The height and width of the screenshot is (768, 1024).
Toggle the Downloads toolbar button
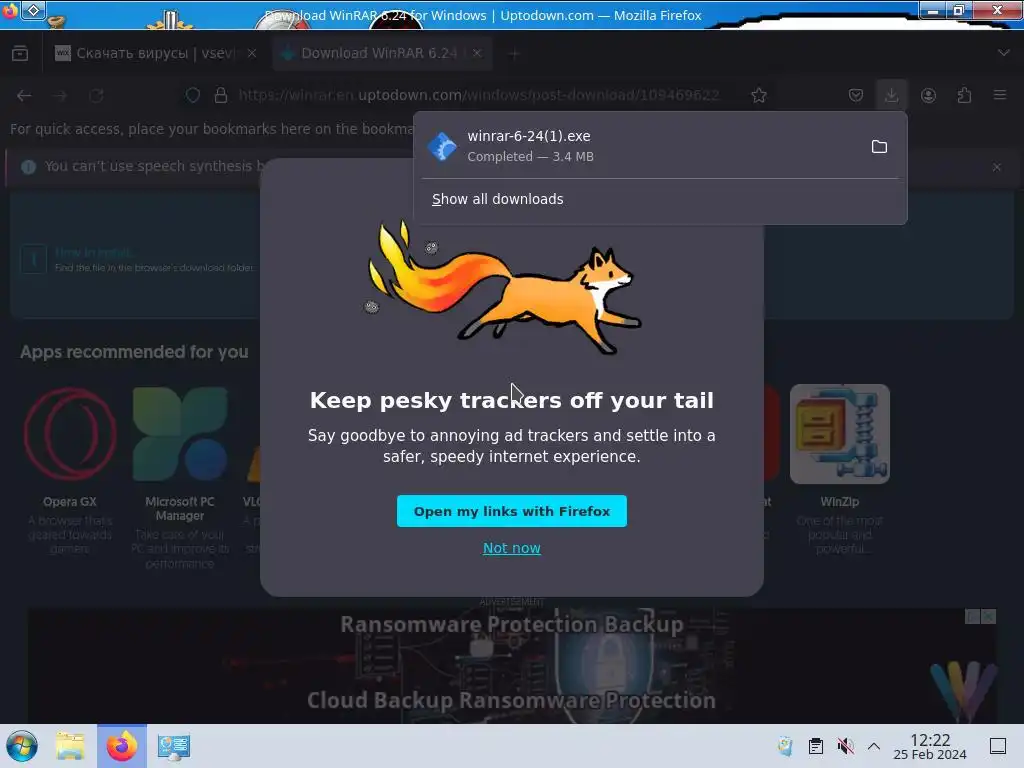(x=891, y=95)
